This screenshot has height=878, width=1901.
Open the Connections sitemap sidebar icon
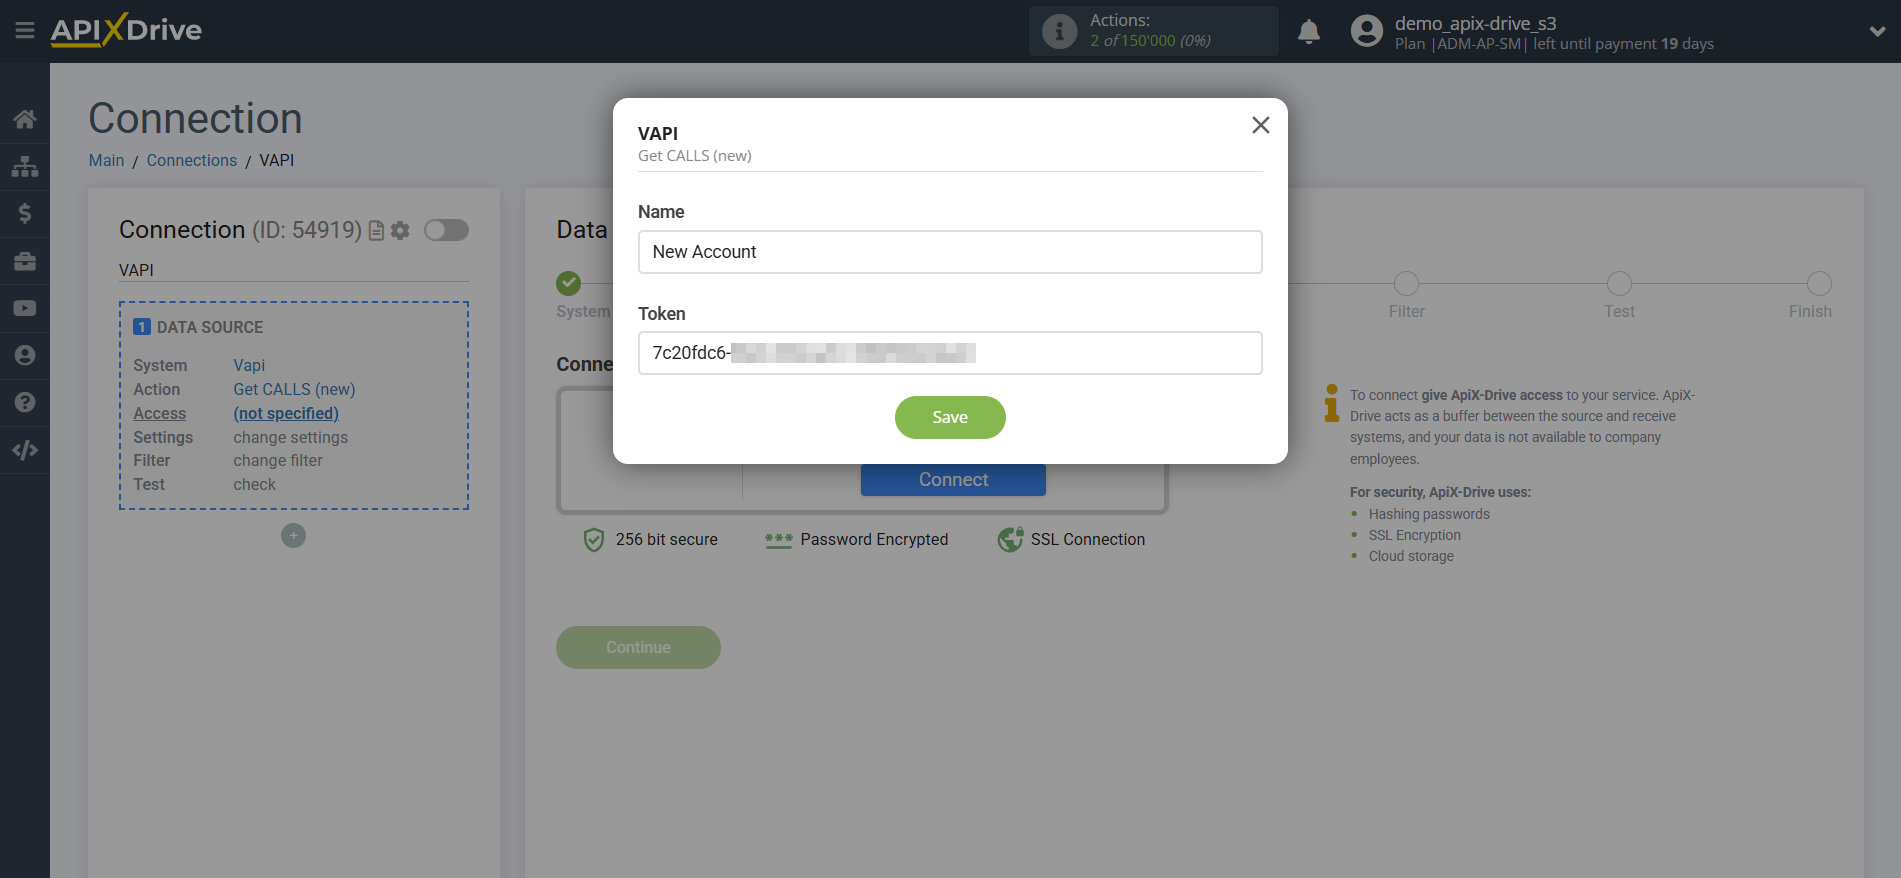(25, 166)
